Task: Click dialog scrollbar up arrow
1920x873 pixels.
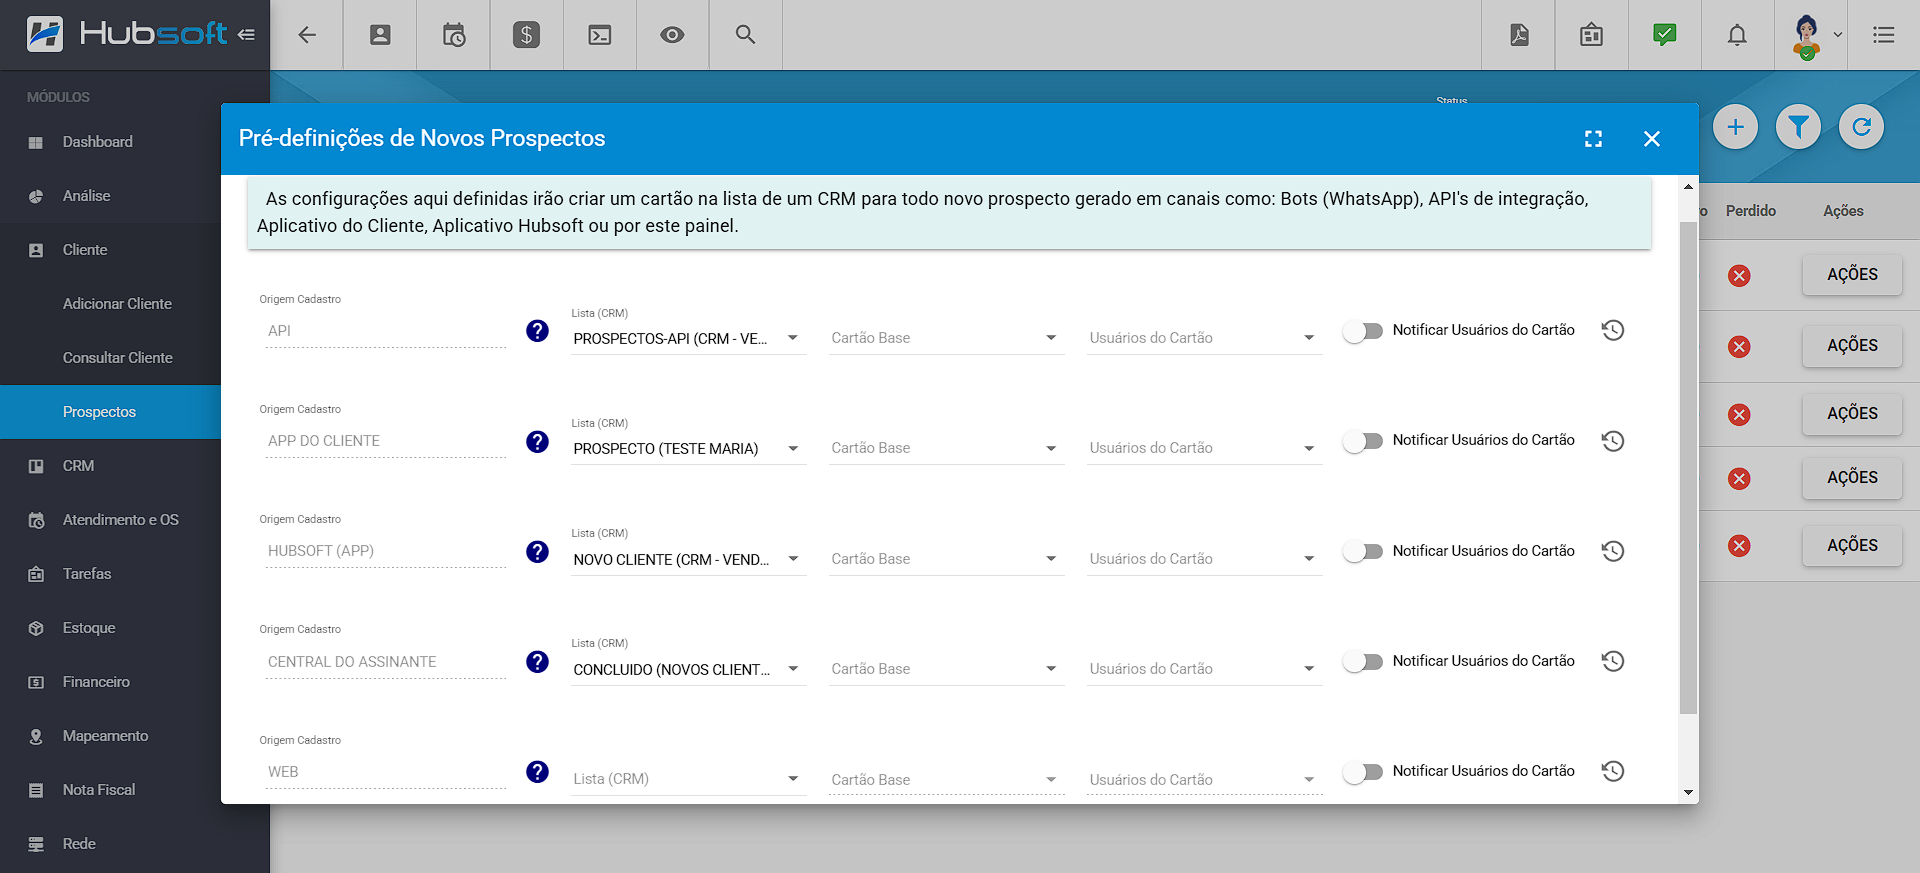Action: pos(1689,187)
